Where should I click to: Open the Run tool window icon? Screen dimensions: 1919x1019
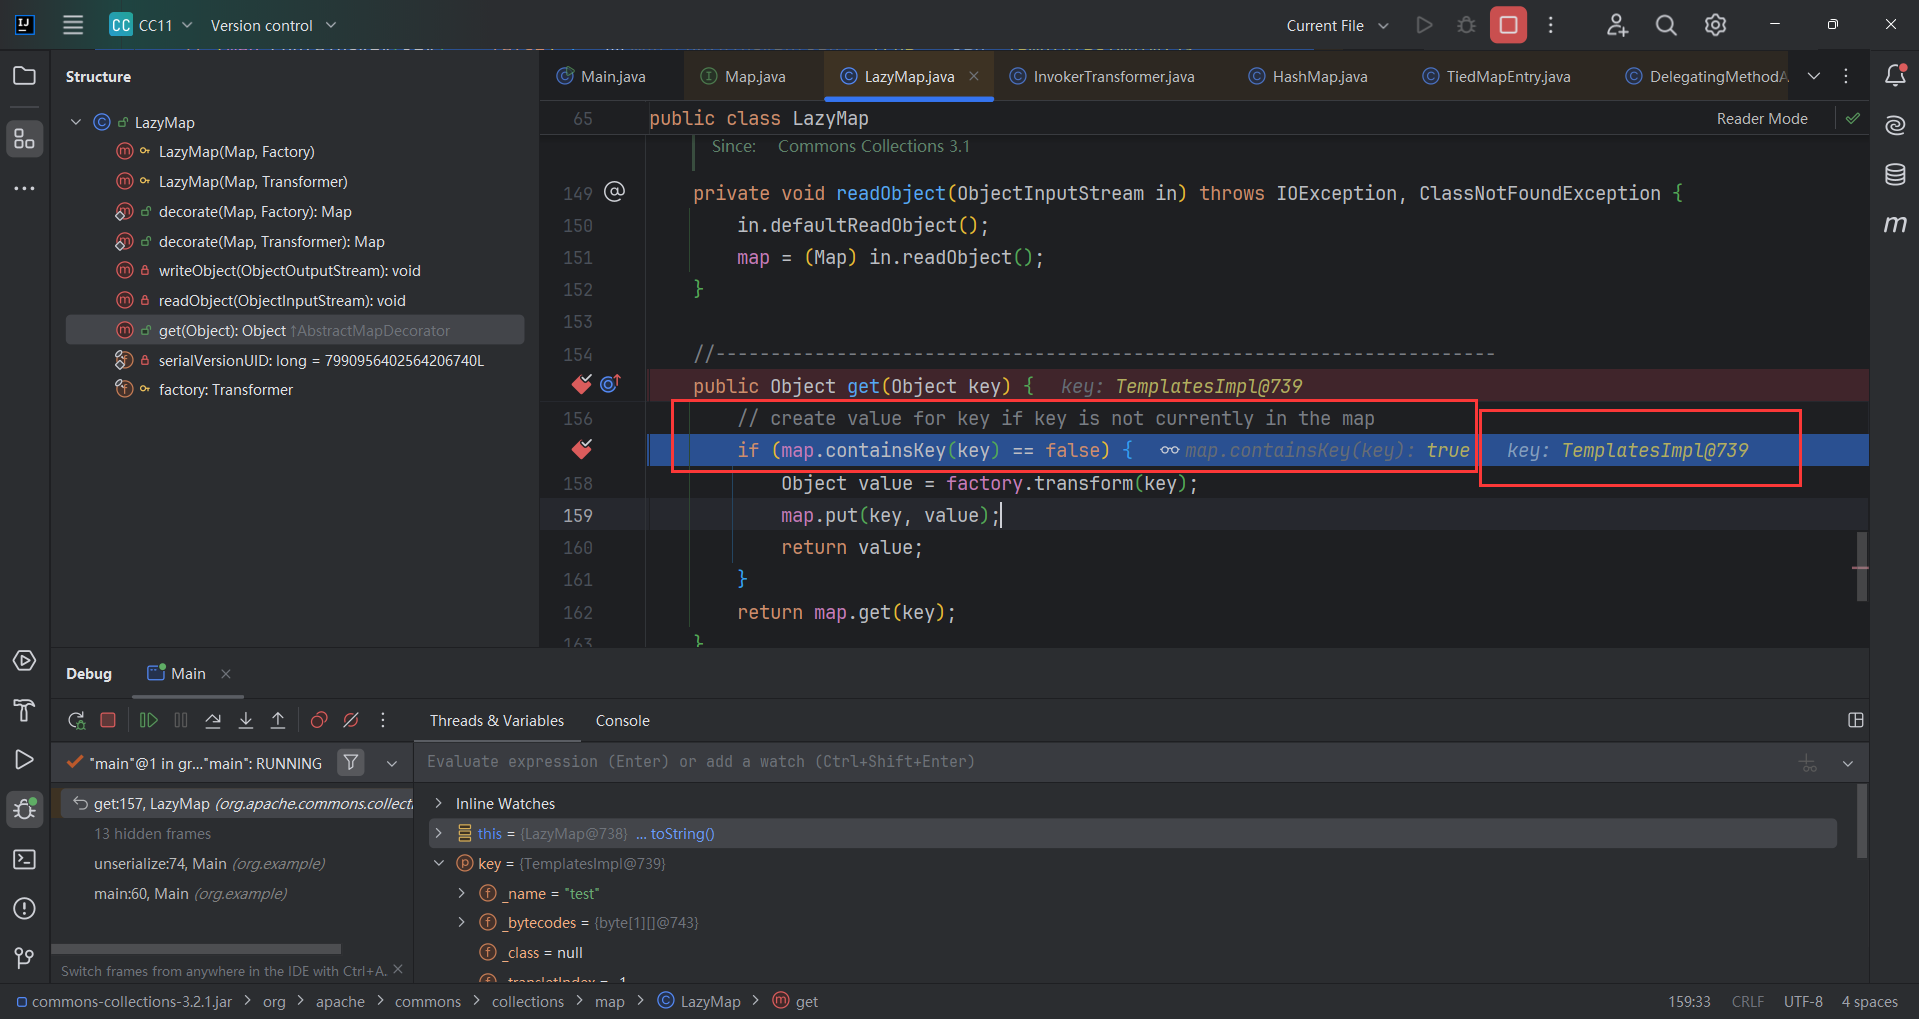[24, 760]
